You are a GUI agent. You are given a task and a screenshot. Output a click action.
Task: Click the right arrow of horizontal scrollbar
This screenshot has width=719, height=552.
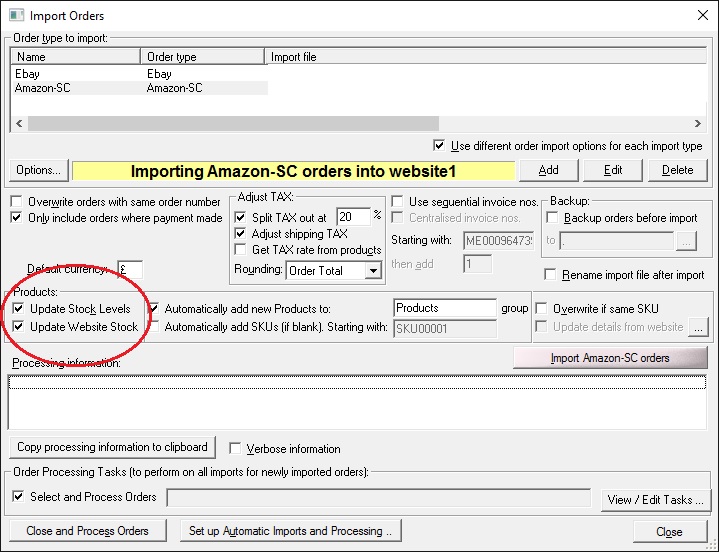point(697,123)
